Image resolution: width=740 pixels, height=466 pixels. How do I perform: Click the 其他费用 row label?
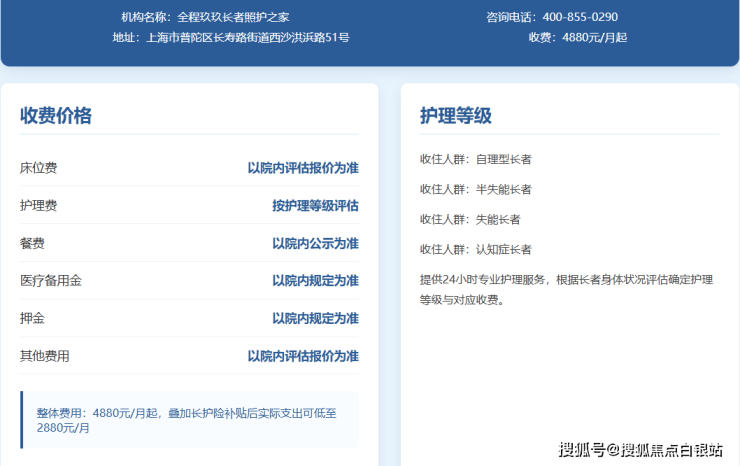(x=45, y=356)
